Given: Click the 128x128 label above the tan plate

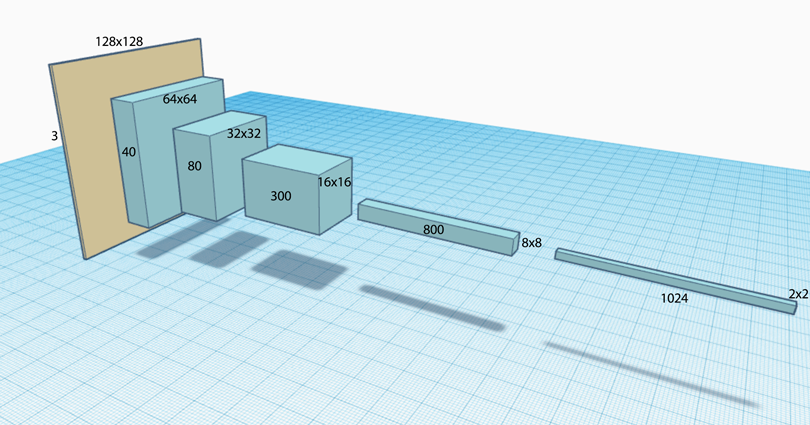Looking at the screenshot, I should (119, 42).
